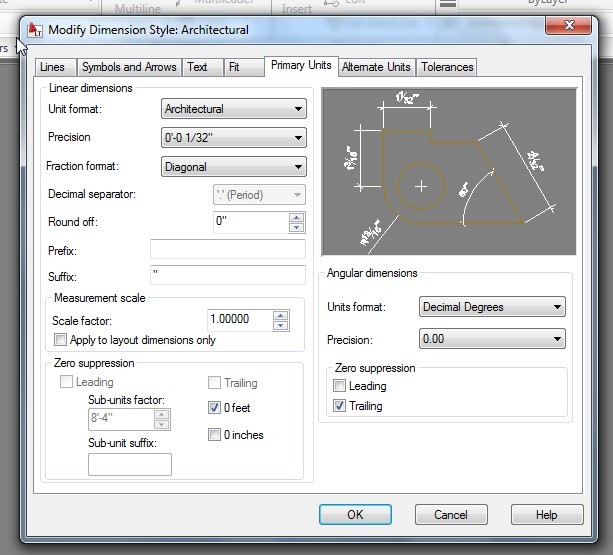
Task: Enable angular Leading zero suppression
Action: (340, 386)
